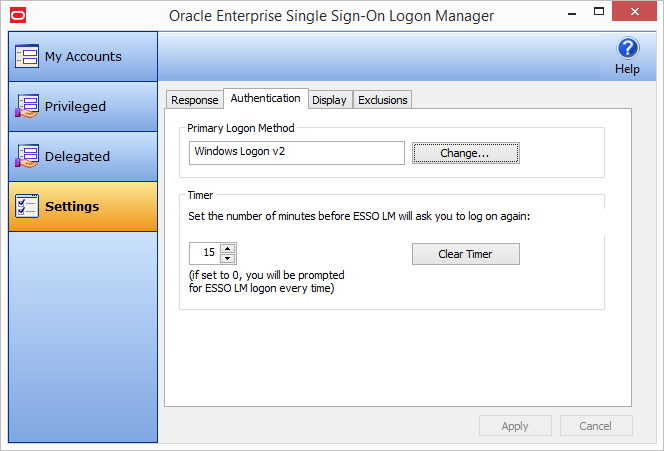Click the Oracle logo in title bar

pos(18,16)
